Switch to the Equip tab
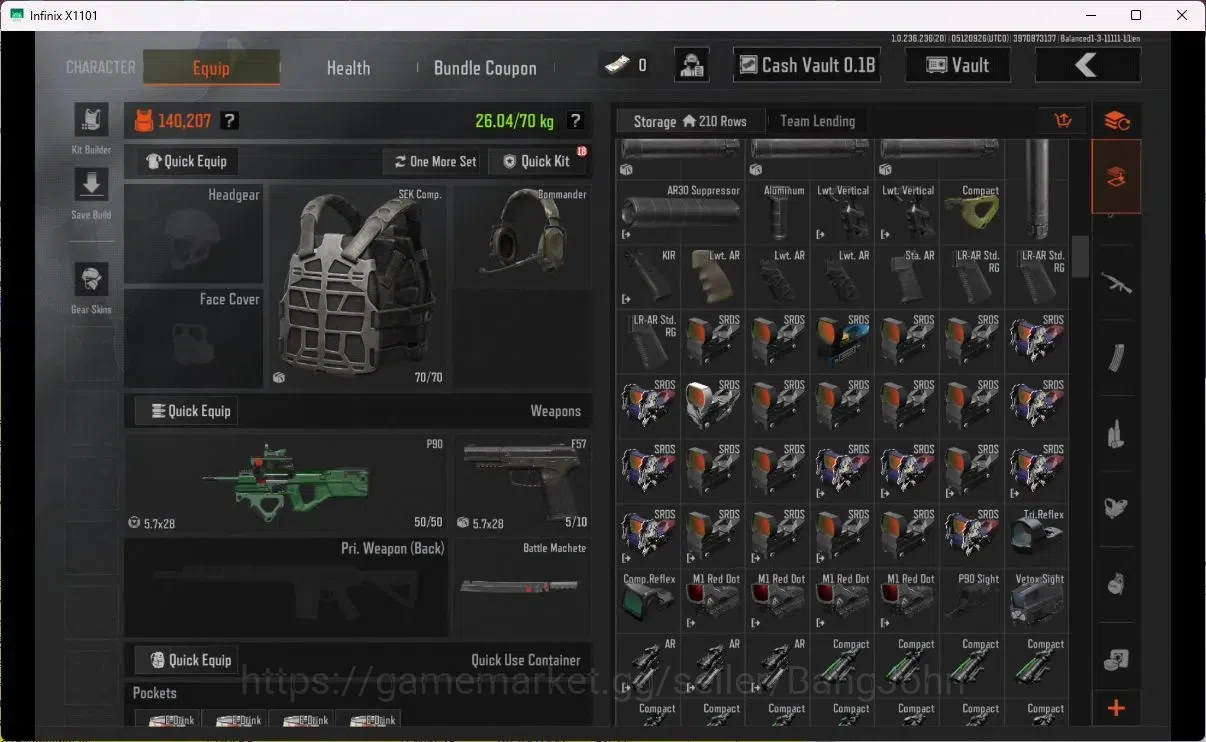Screen dimensions: 1206x742 pyautogui.click(x=211, y=68)
